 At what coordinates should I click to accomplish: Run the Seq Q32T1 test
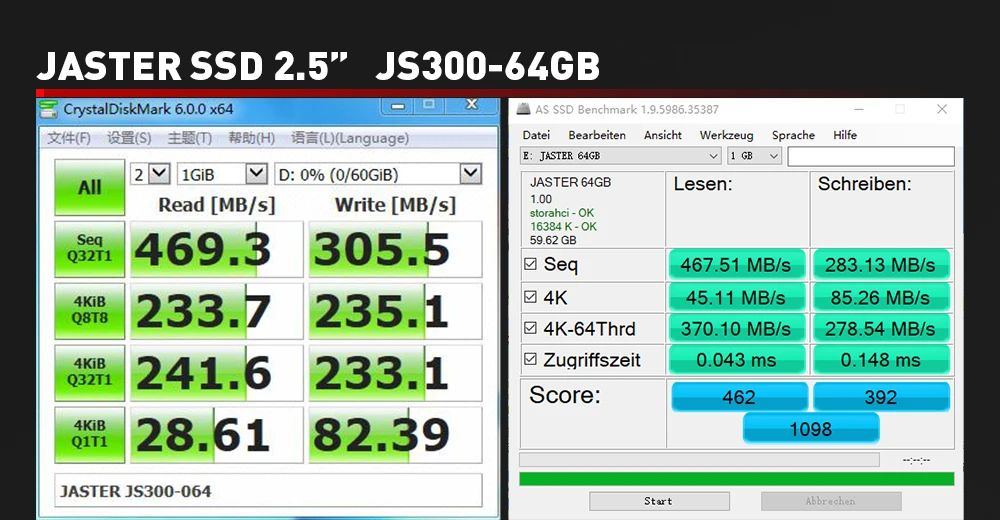[x=89, y=249]
